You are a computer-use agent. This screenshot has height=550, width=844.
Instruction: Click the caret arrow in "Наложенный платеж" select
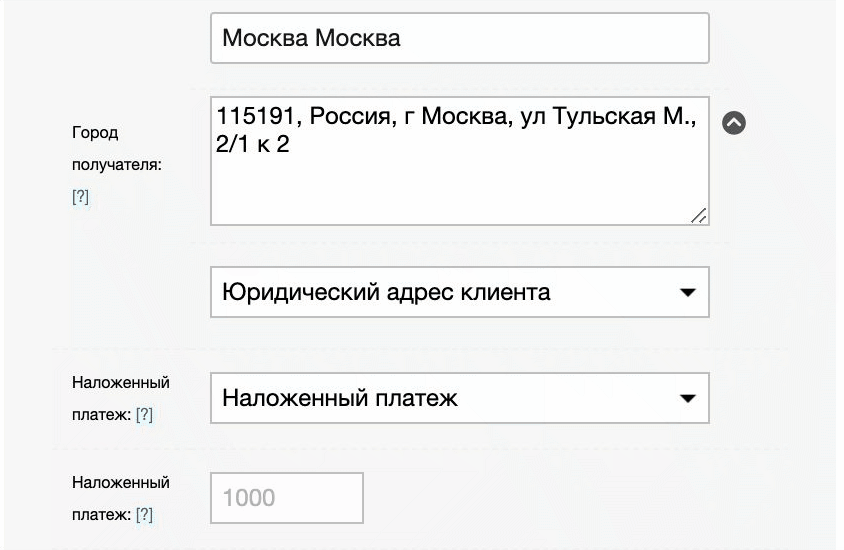pos(687,398)
